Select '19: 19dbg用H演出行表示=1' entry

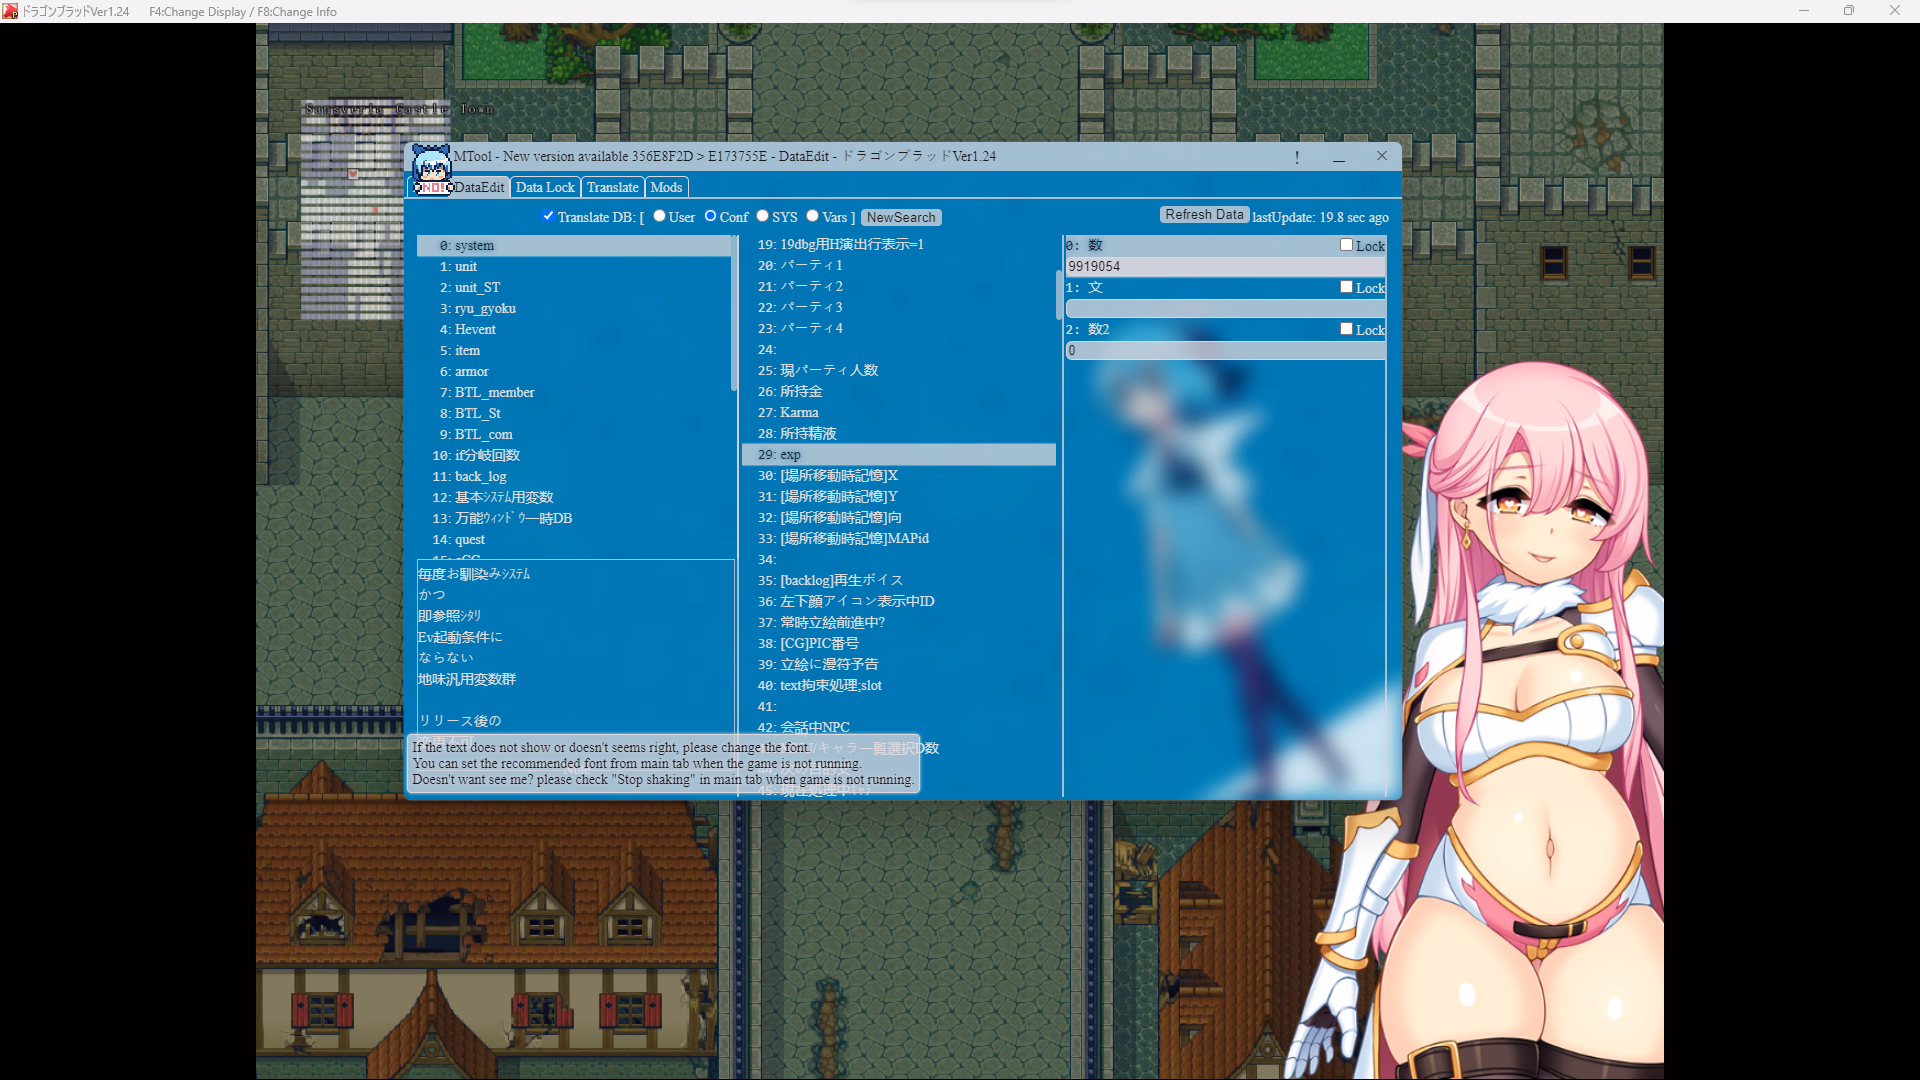pos(898,245)
